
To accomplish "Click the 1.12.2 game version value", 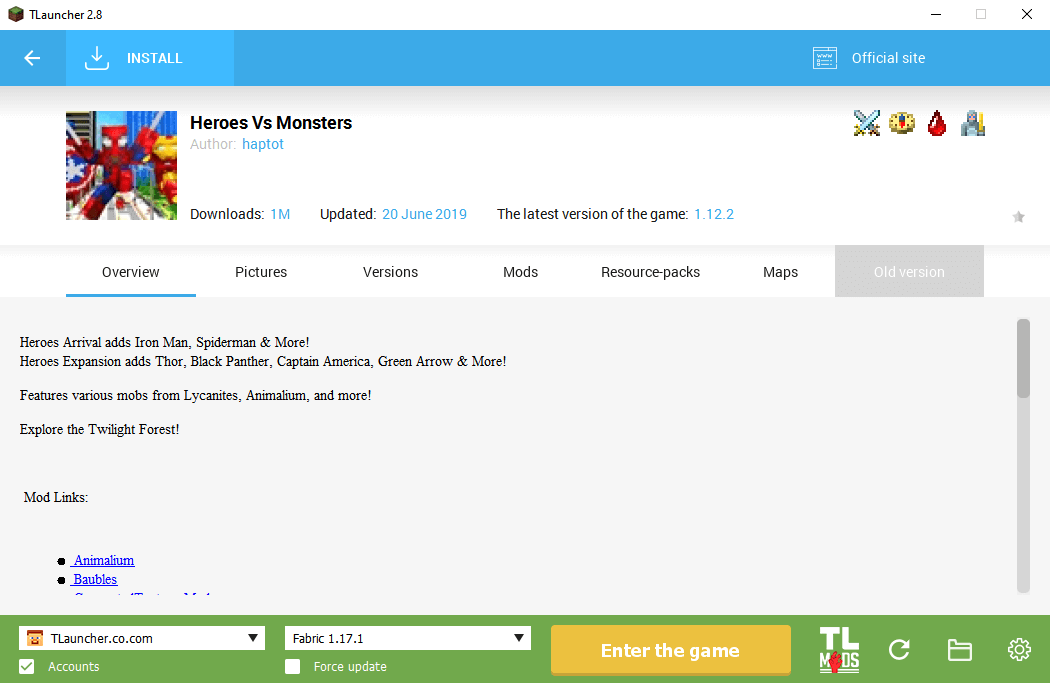I will (714, 214).
